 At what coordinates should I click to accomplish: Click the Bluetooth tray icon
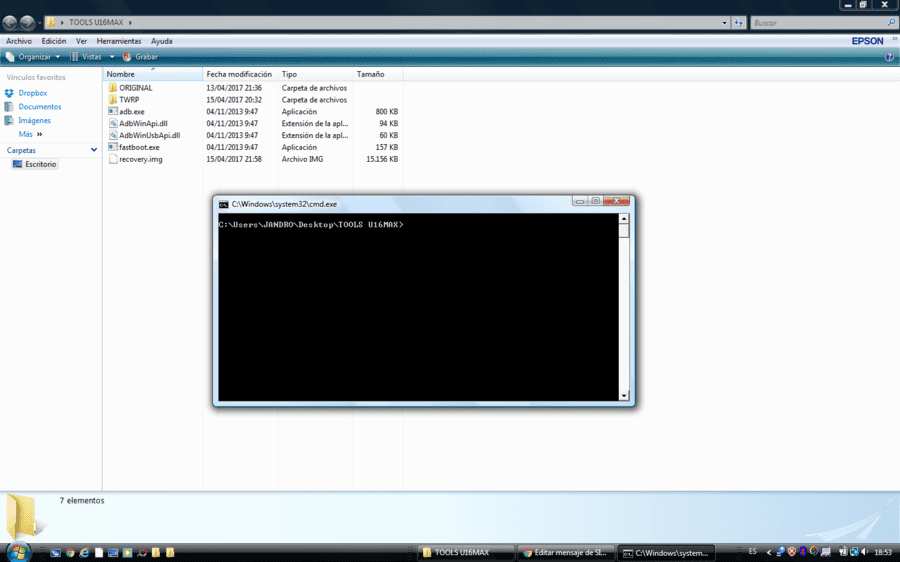(x=802, y=552)
